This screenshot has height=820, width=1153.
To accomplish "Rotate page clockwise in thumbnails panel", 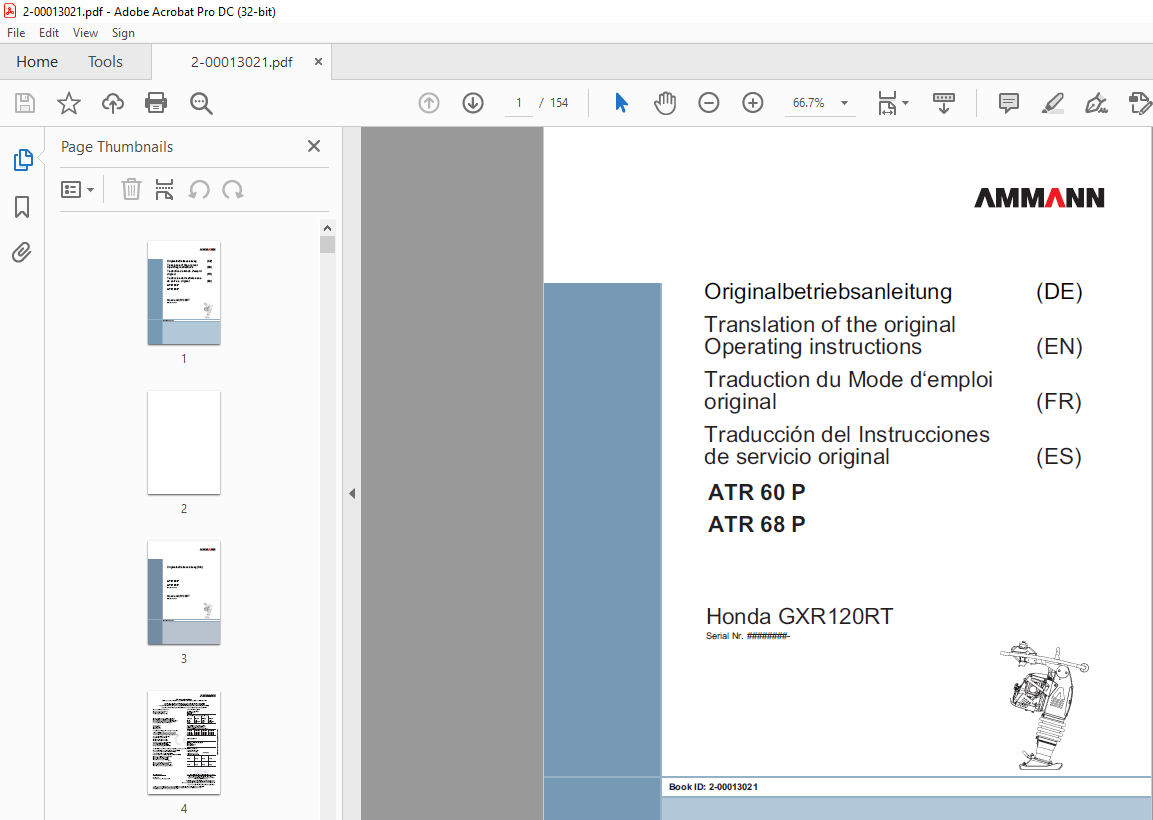I will pos(232,190).
